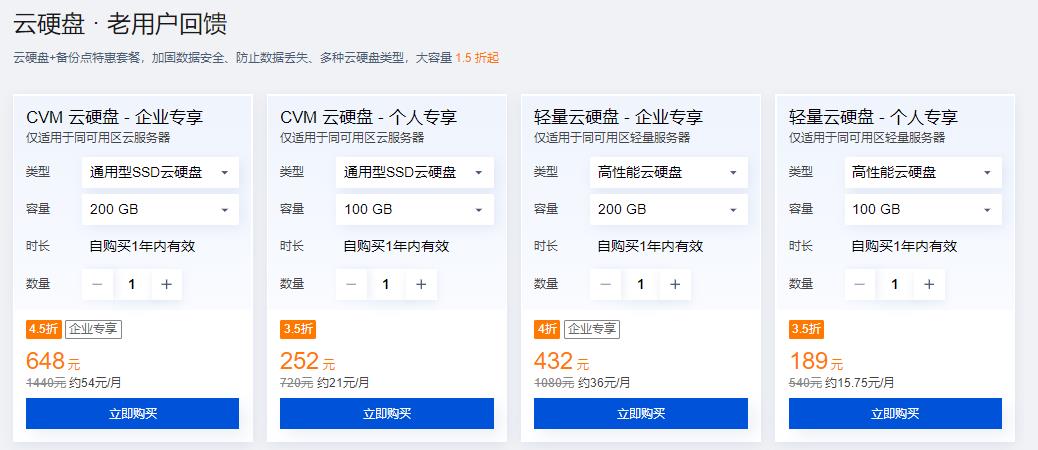The height and width of the screenshot is (450, 1038).
Task: Click the struck-through 1080元 original price
Action: tap(554, 382)
